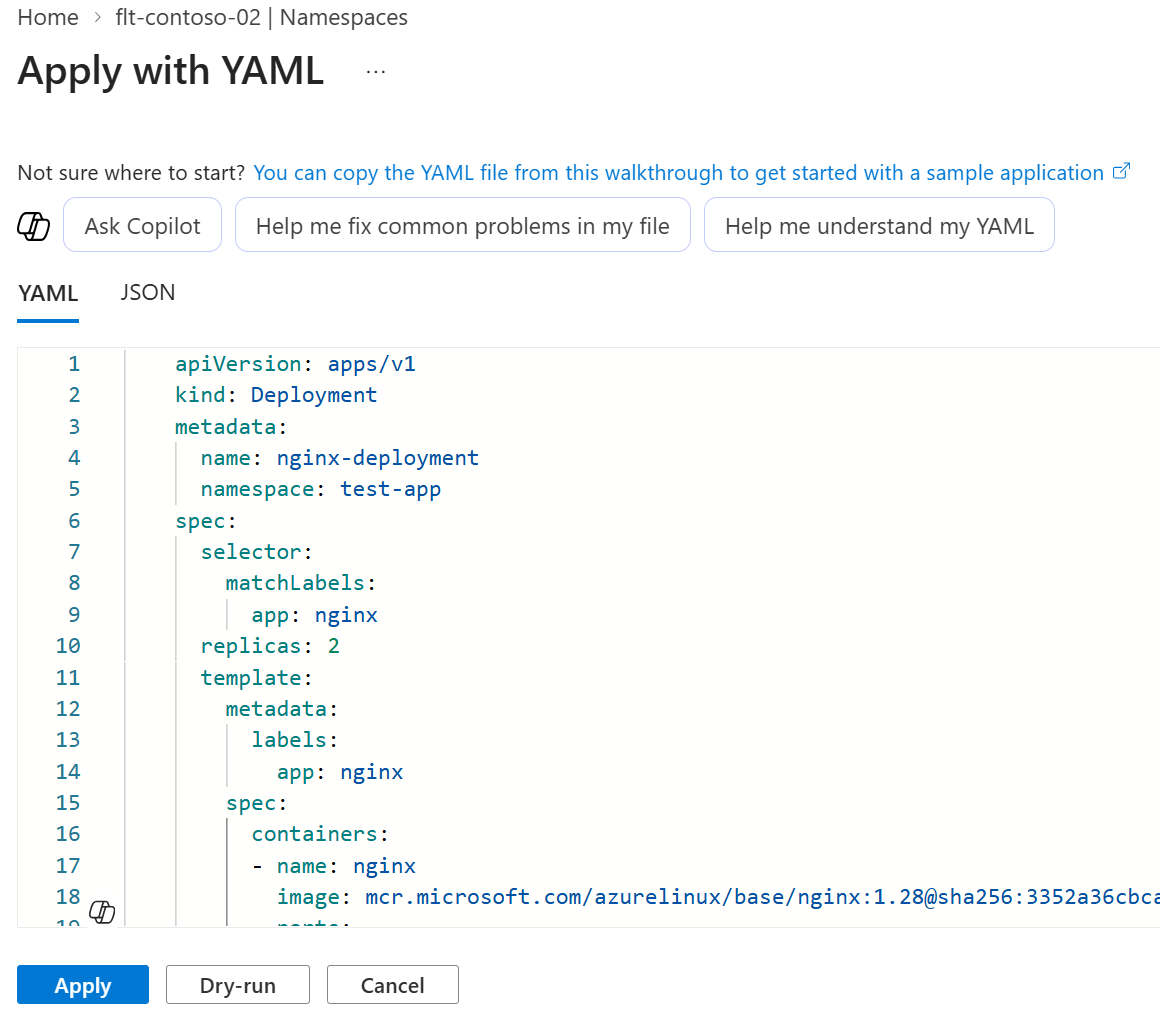Click the 'spec:' on line 6
Viewport: 1160px width, 1018px height.
pos(206,521)
